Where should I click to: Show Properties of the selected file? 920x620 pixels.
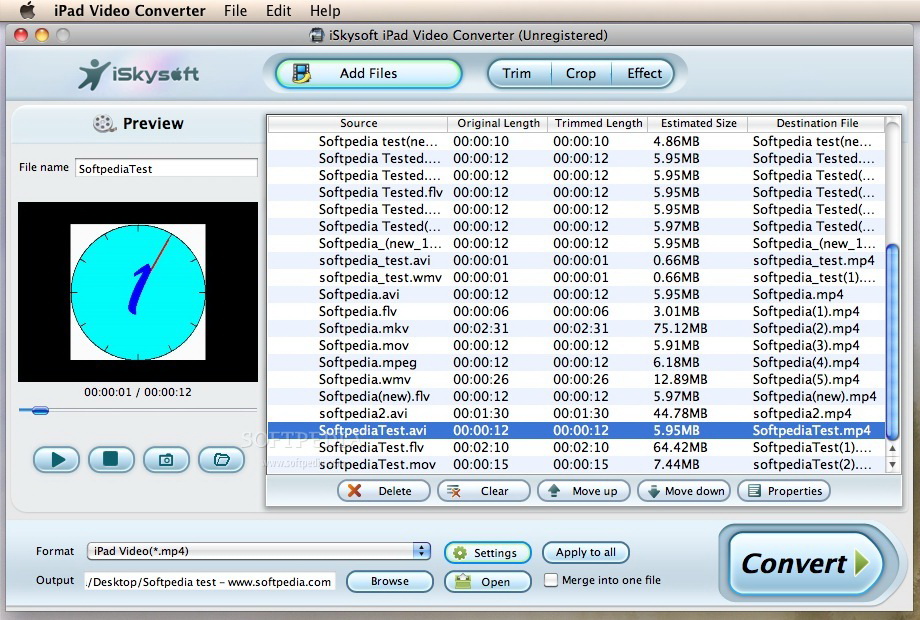(x=784, y=491)
